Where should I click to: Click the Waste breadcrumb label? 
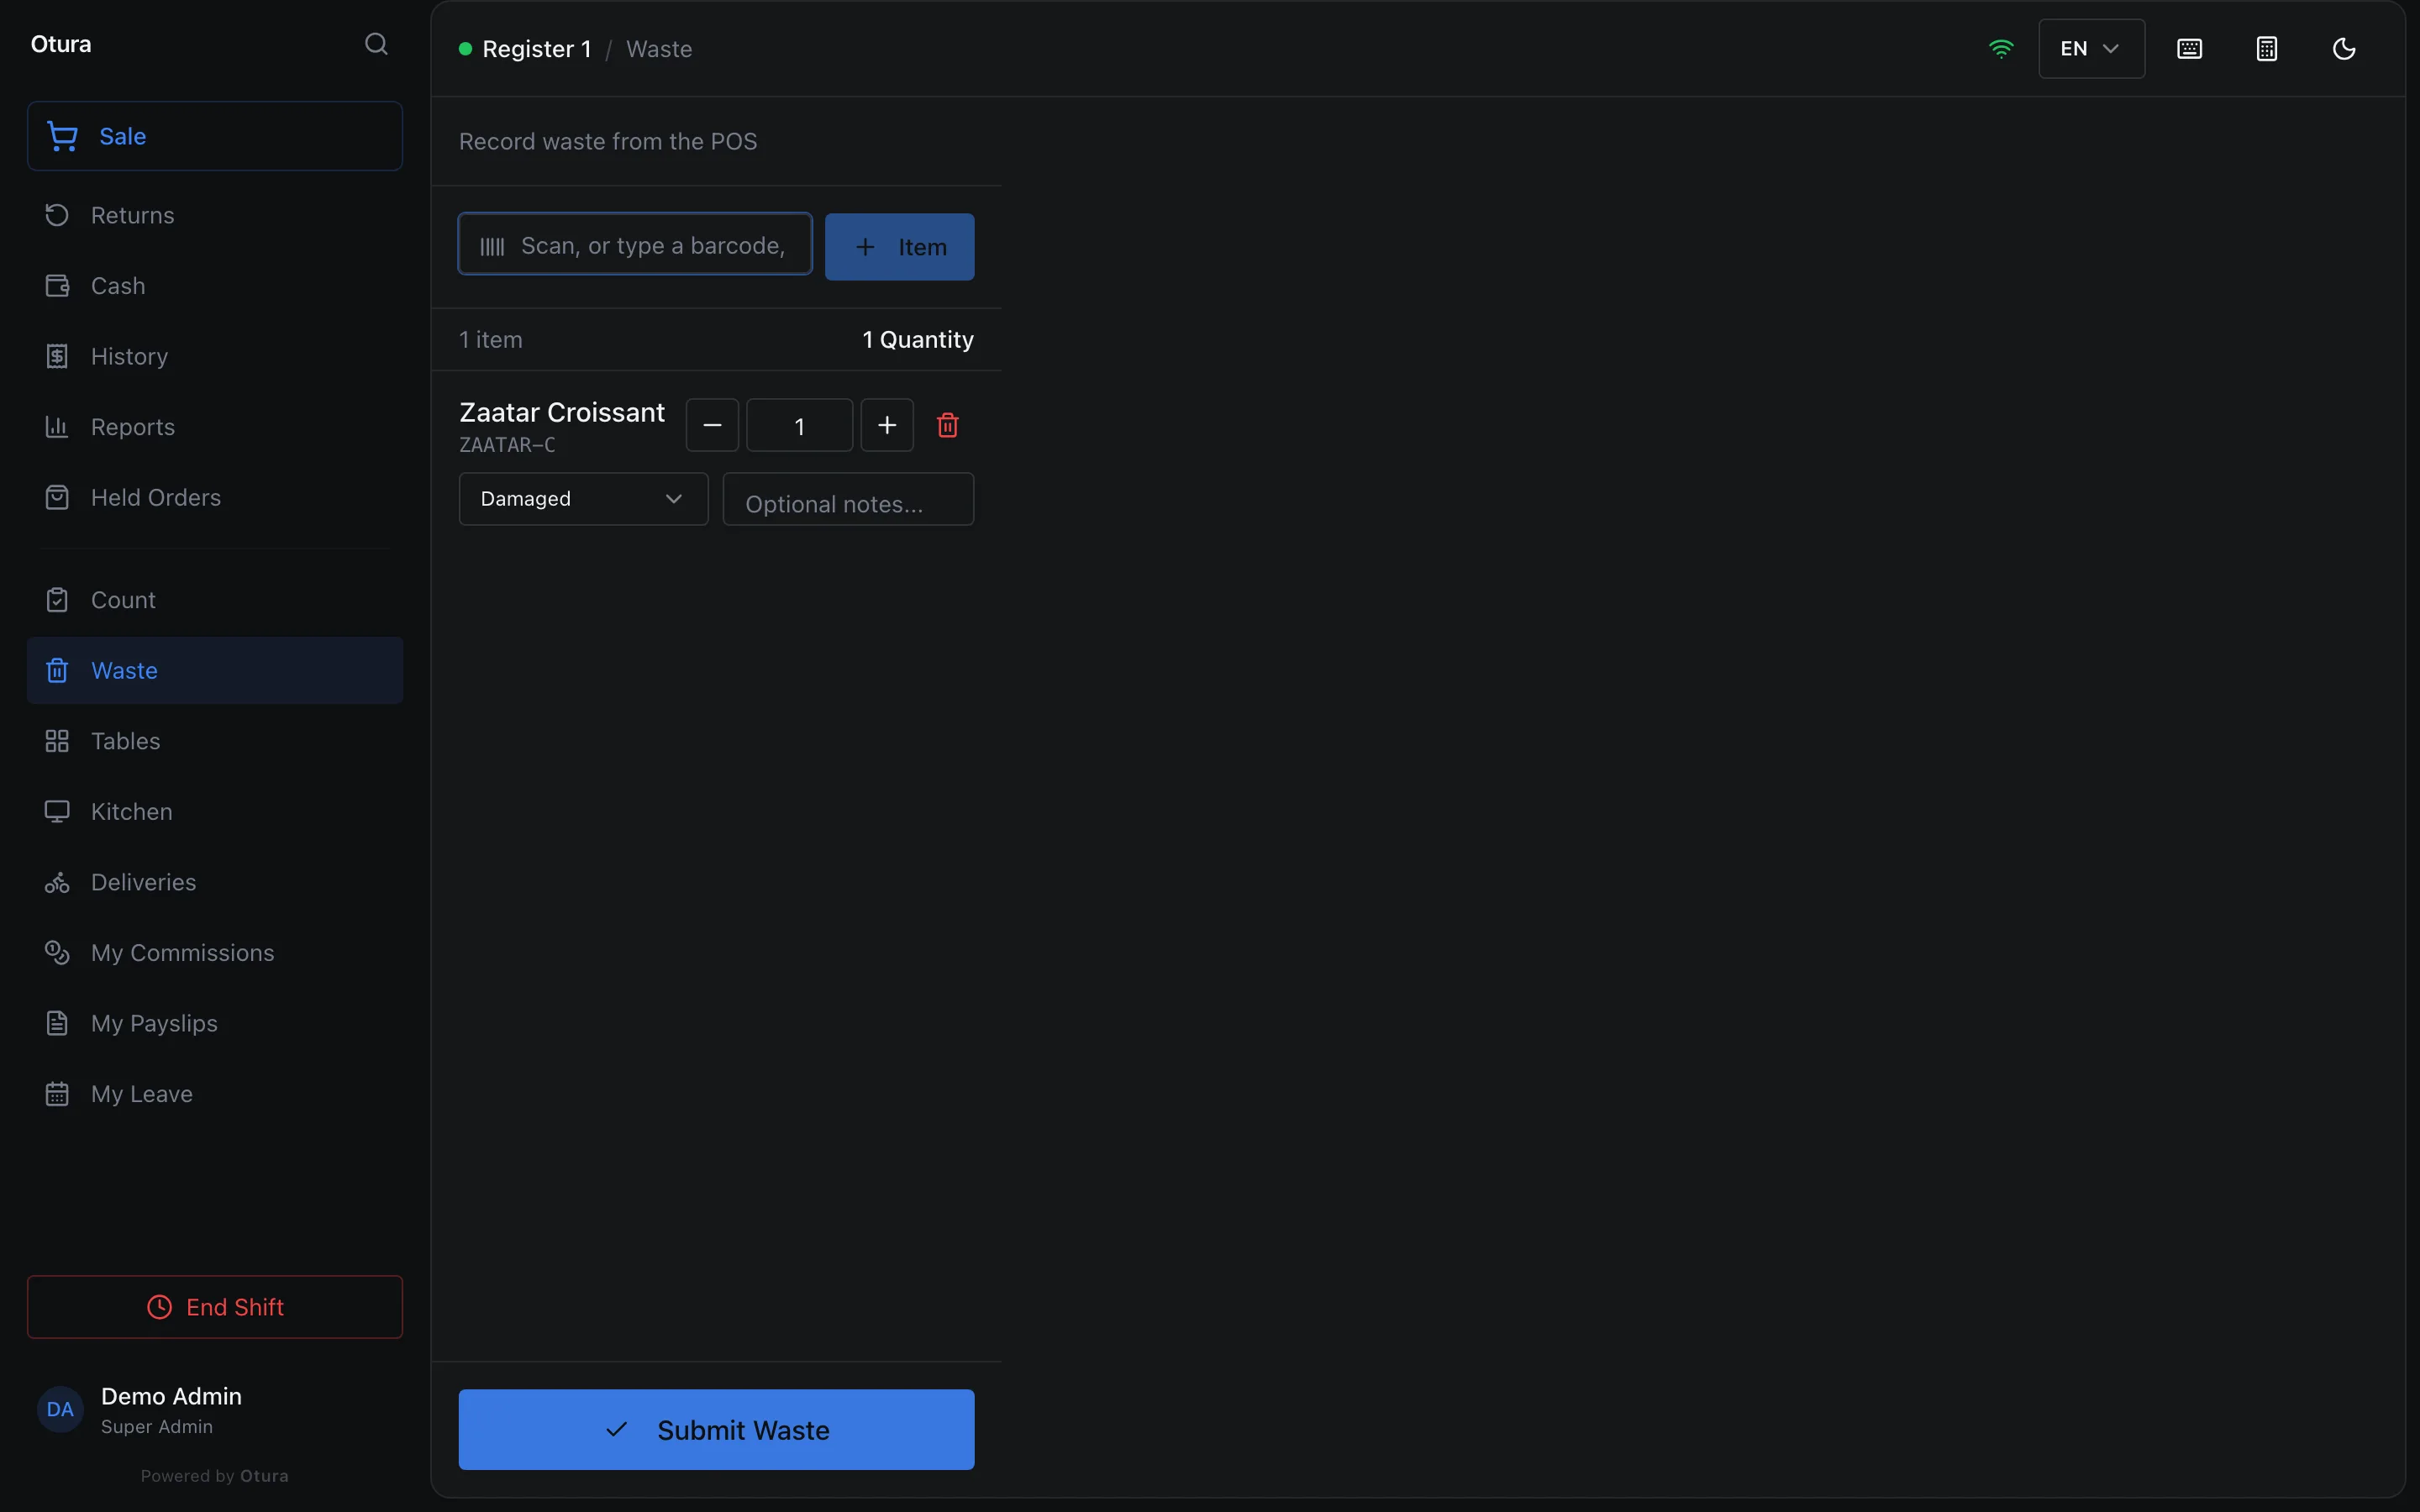pos(659,49)
